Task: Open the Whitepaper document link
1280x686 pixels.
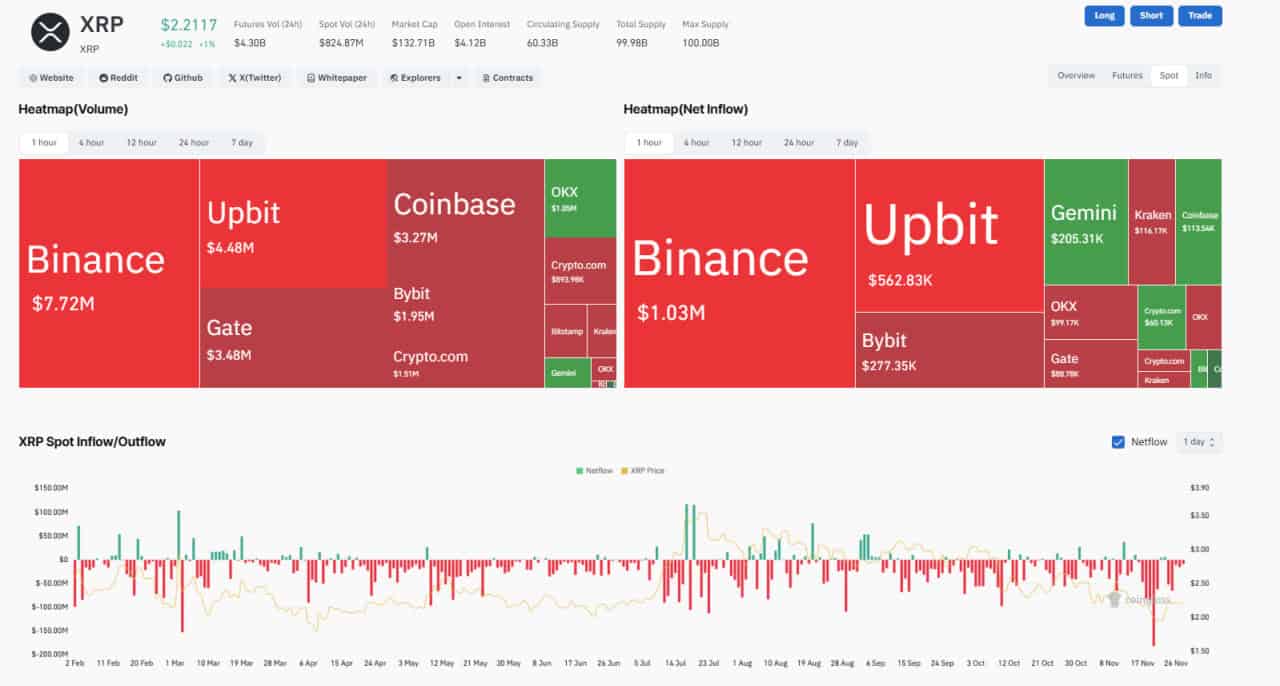Action: click(x=337, y=78)
